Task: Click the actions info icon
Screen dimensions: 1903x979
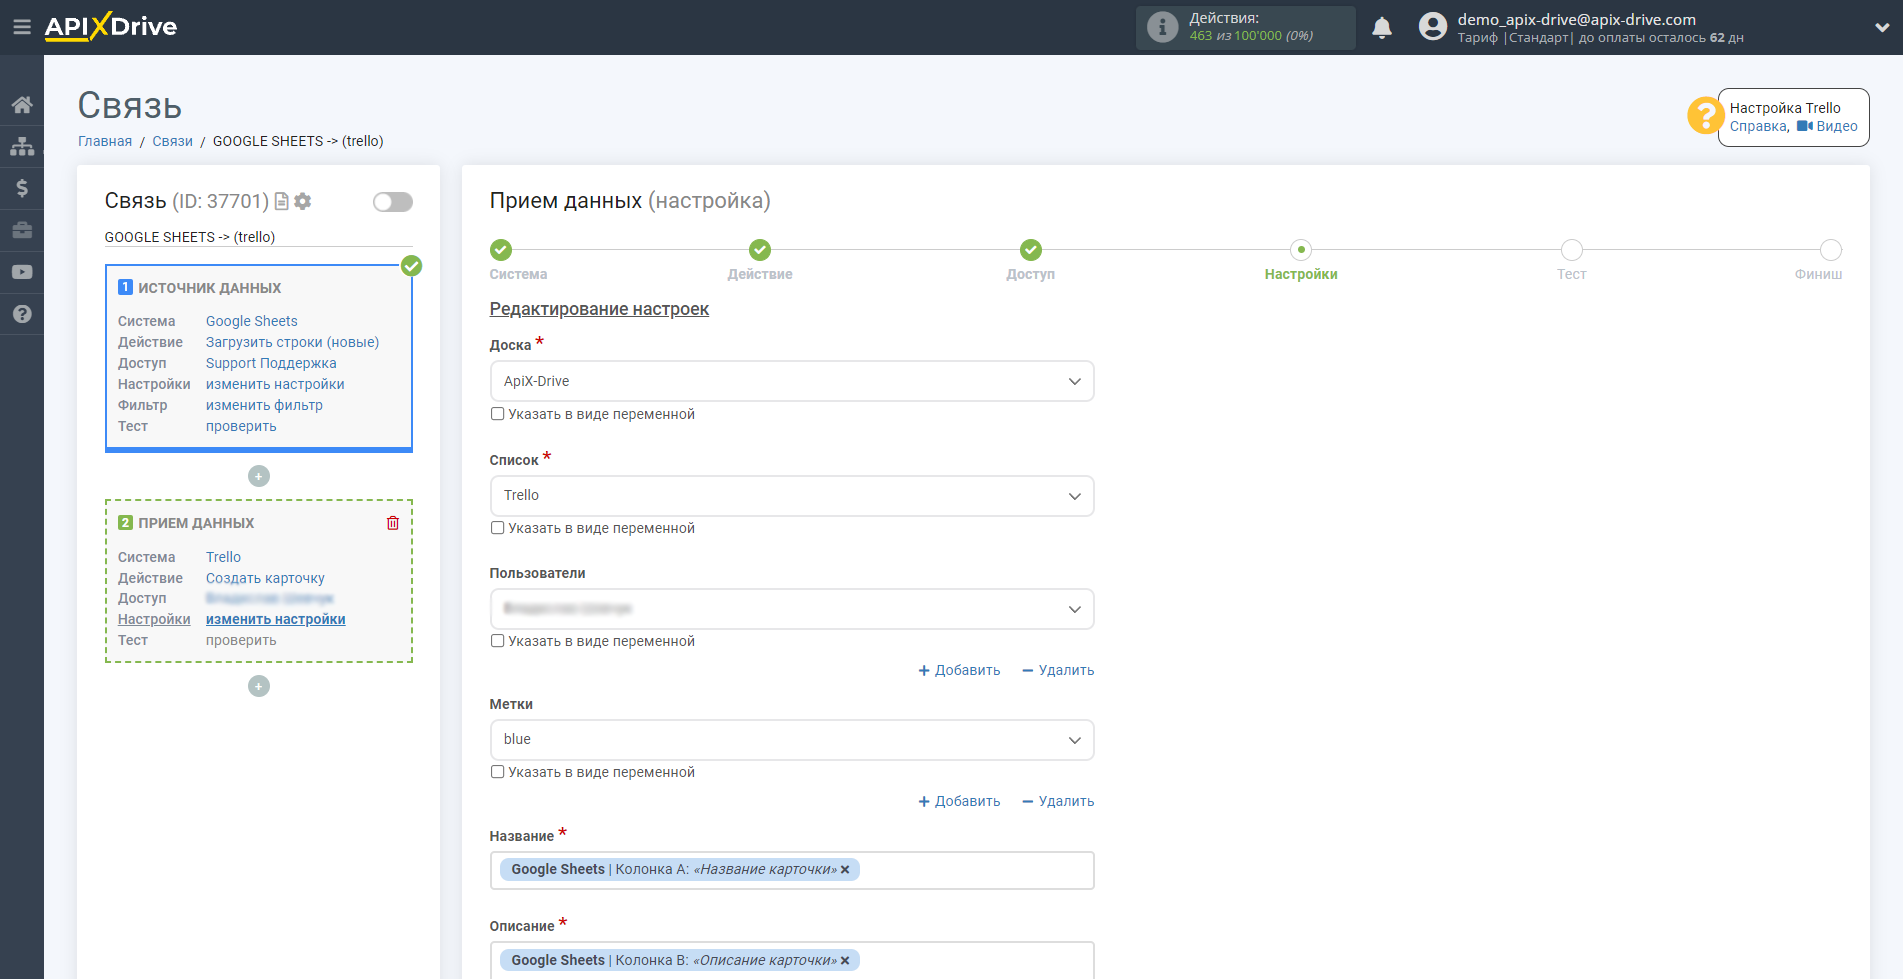Action: click(1162, 27)
